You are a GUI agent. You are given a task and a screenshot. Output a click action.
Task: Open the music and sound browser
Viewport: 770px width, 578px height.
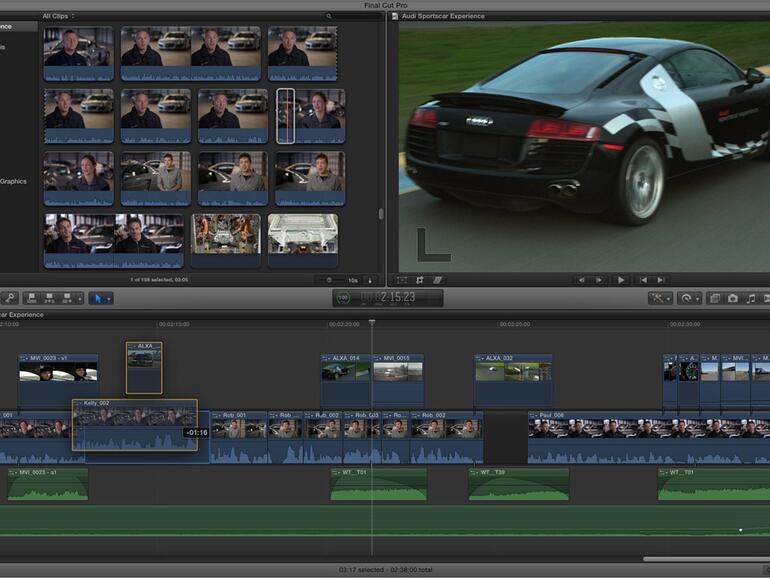pyautogui.click(x=751, y=298)
